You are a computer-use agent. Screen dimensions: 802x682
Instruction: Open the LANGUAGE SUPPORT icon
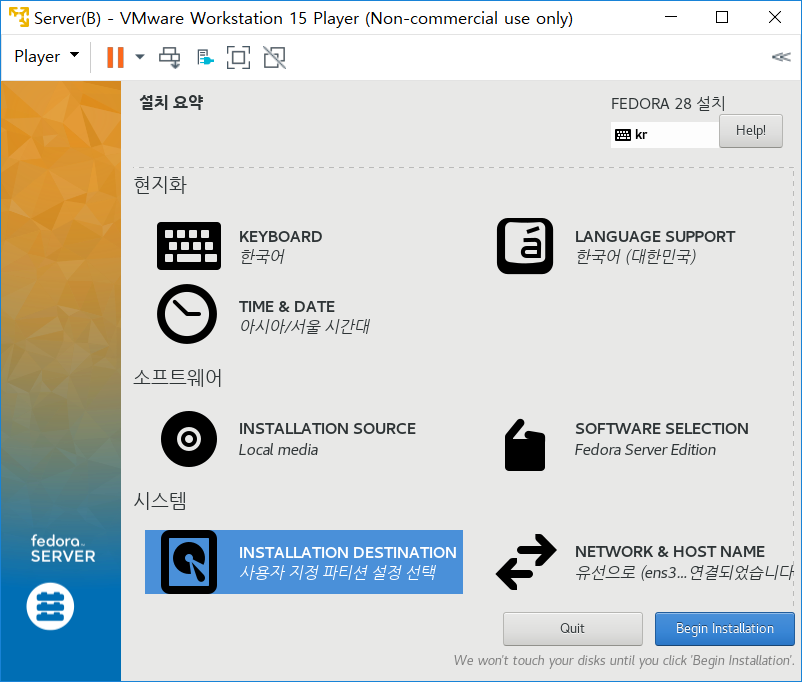(525, 246)
